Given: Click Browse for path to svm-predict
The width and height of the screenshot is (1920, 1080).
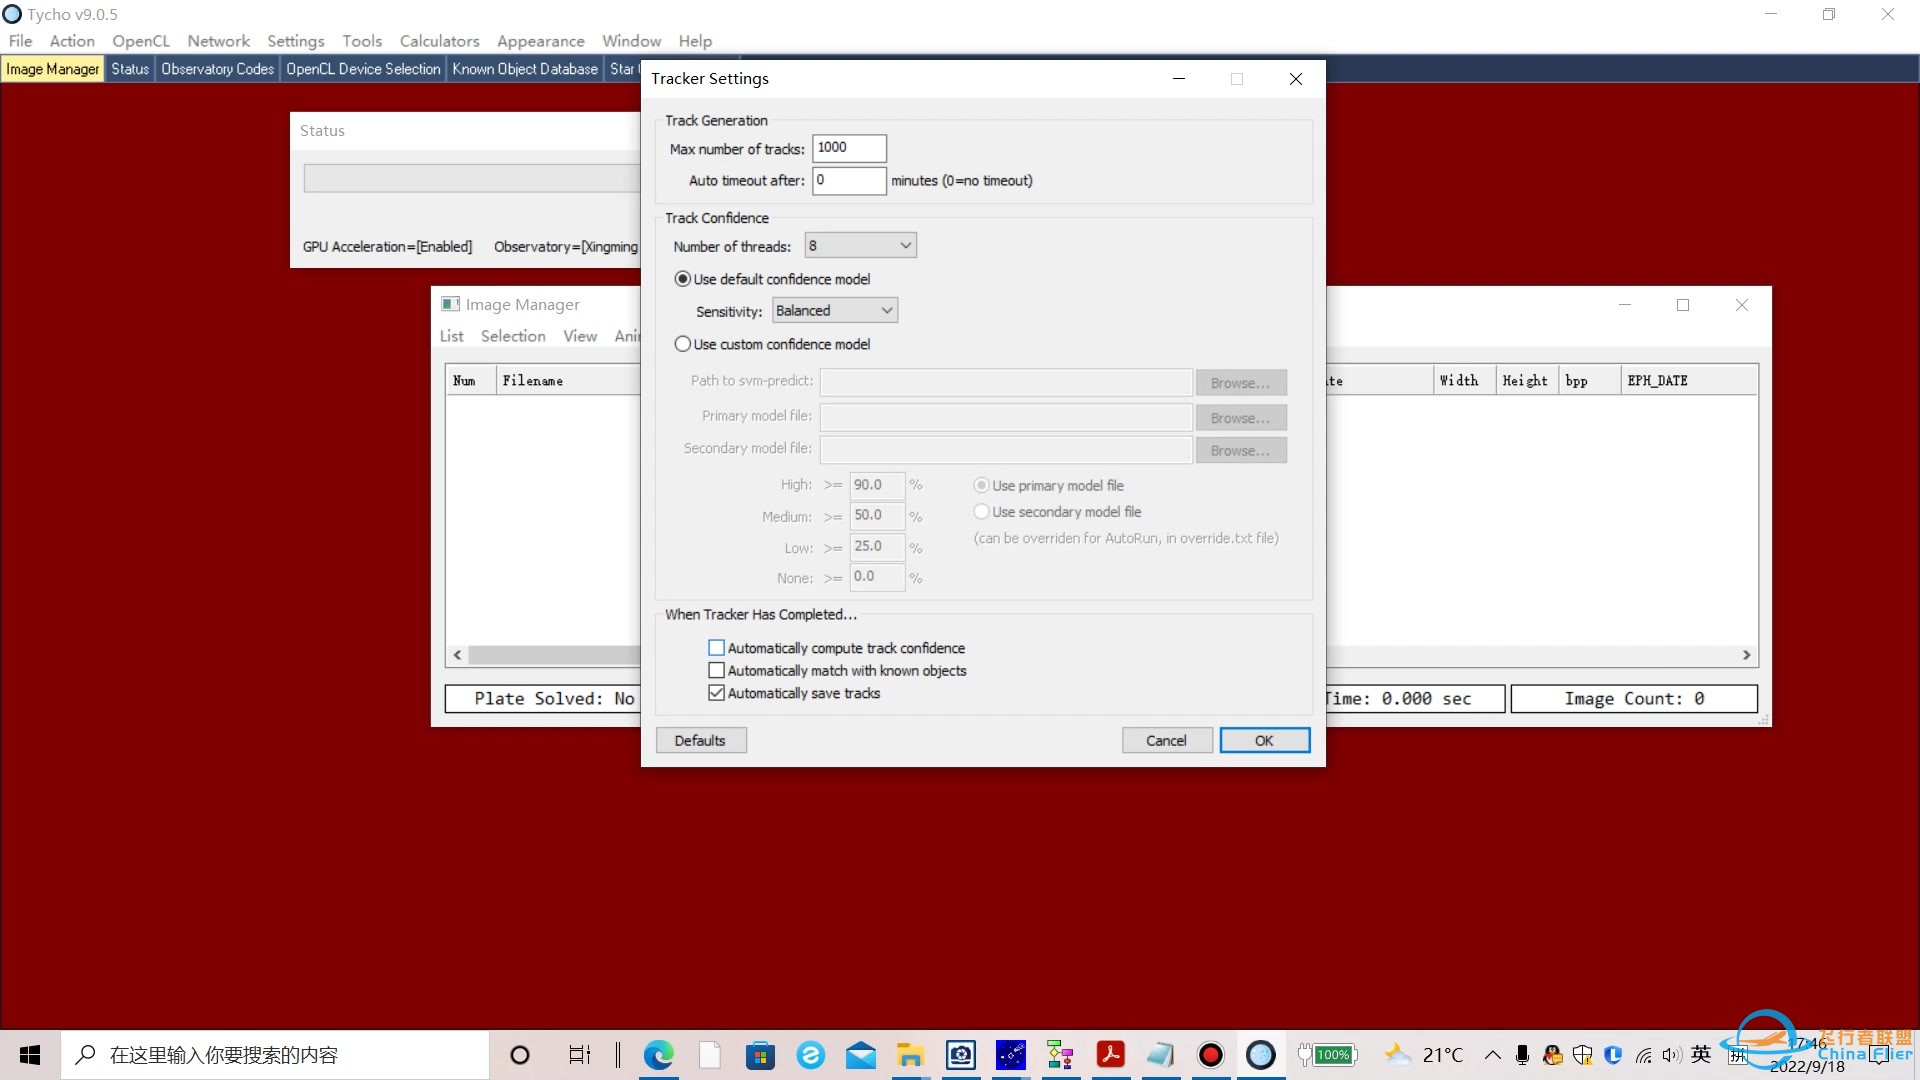Looking at the screenshot, I should tap(1238, 382).
